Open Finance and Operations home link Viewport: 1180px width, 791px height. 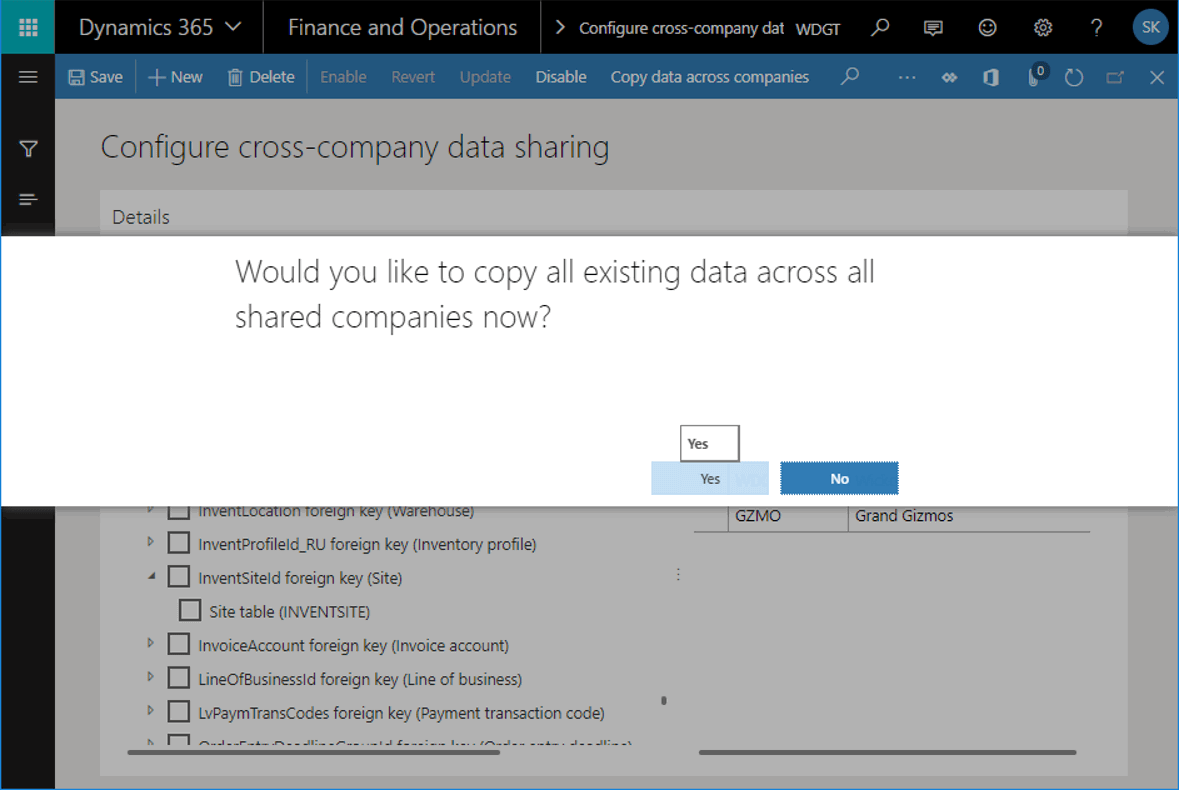(x=403, y=28)
